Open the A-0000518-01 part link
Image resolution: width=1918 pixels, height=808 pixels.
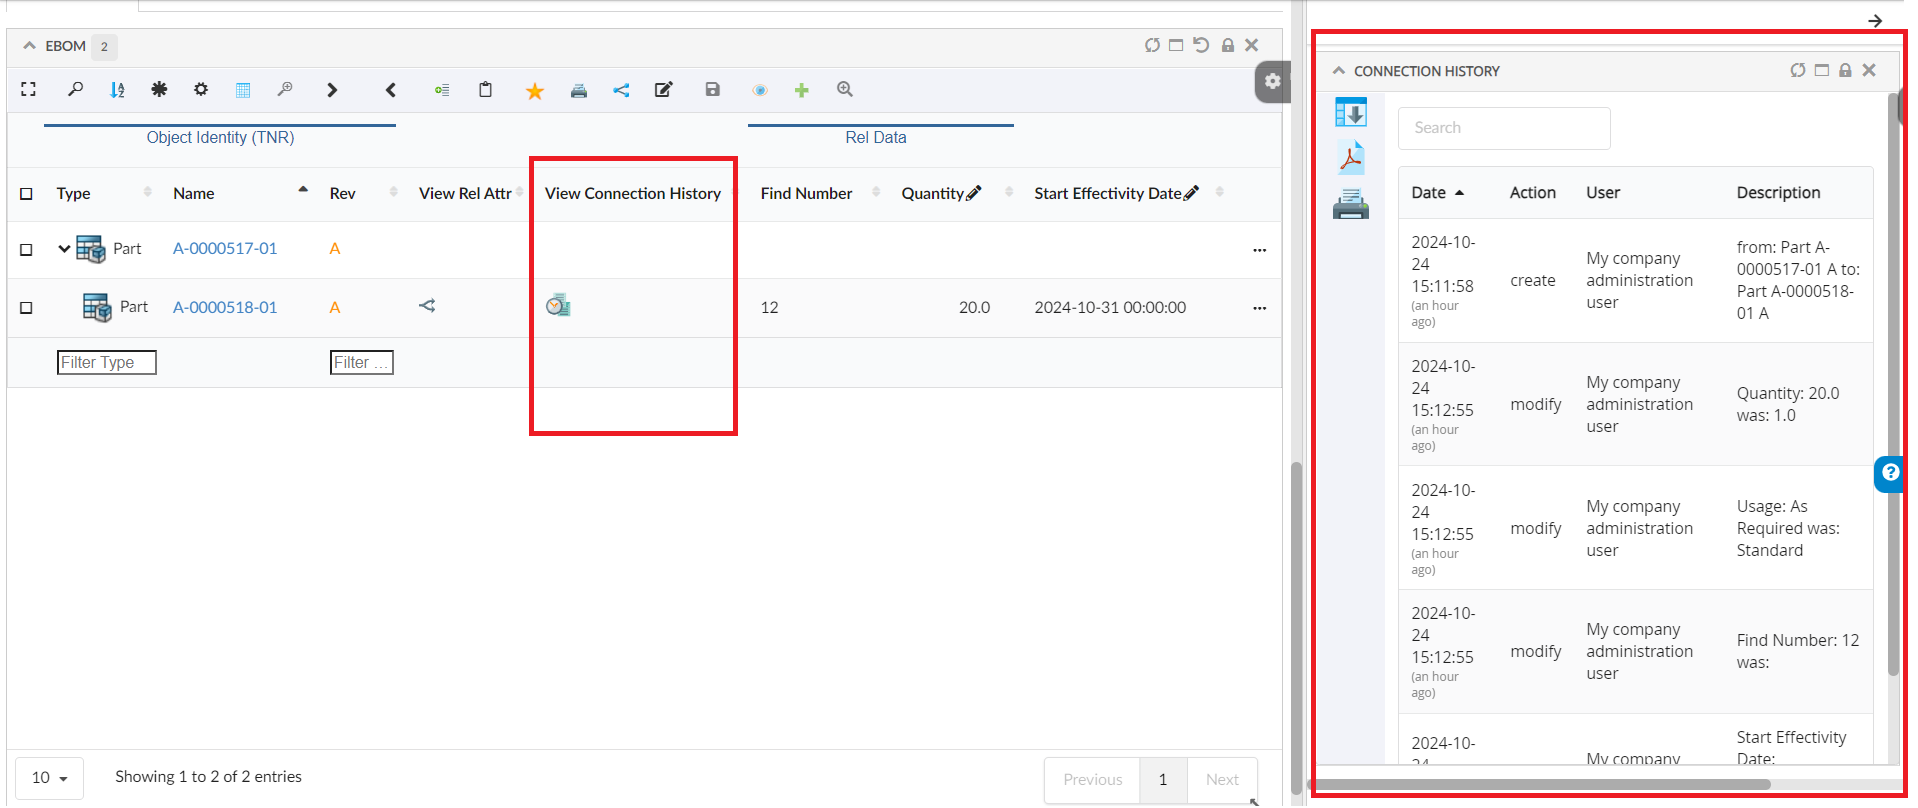click(x=225, y=308)
